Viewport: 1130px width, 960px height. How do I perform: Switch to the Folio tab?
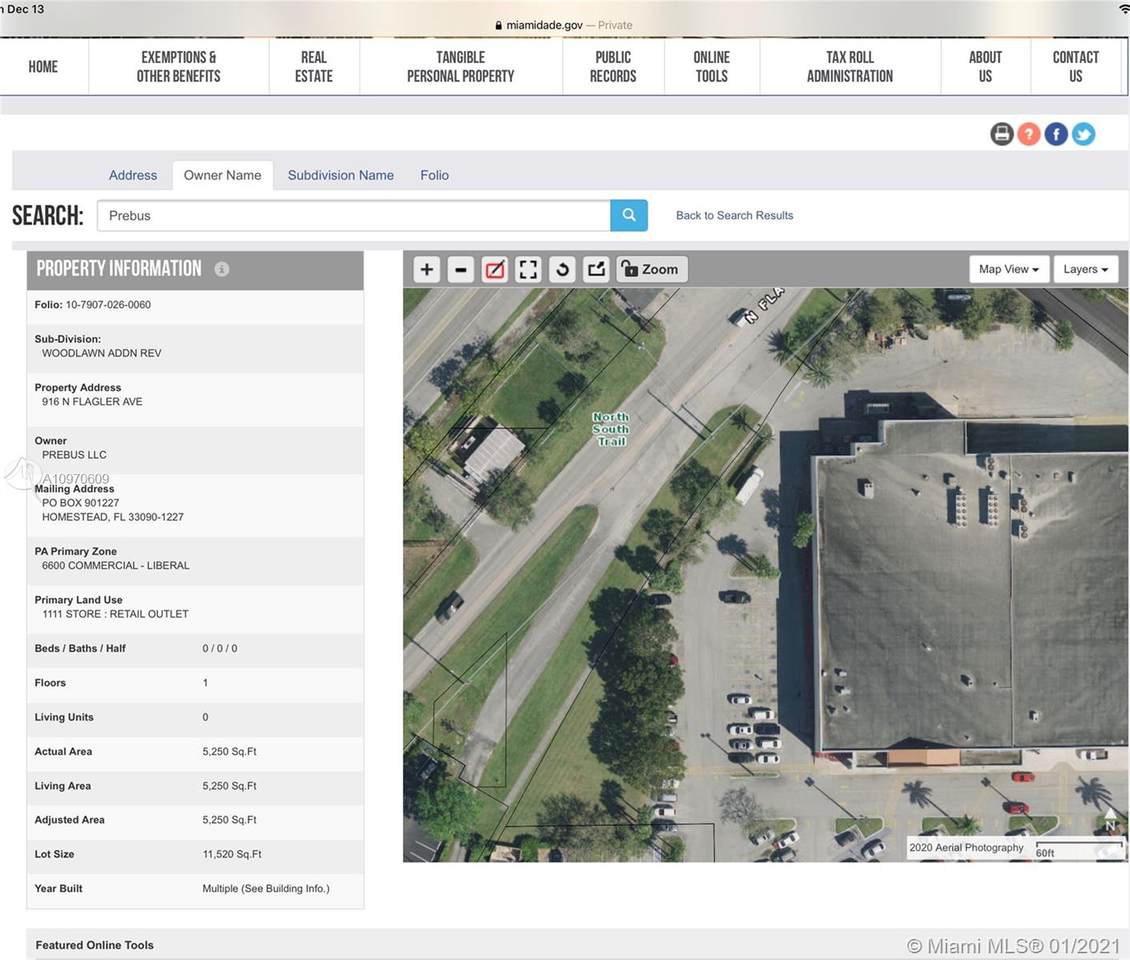pyautogui.click(x=435, y=175)
